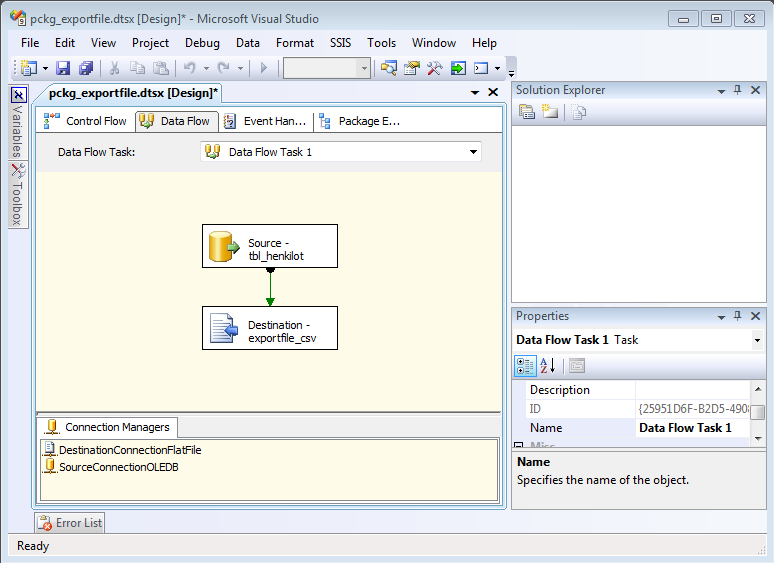Click the Description property value field
Viewport: 774px width, 563px height.
point(693,390)
